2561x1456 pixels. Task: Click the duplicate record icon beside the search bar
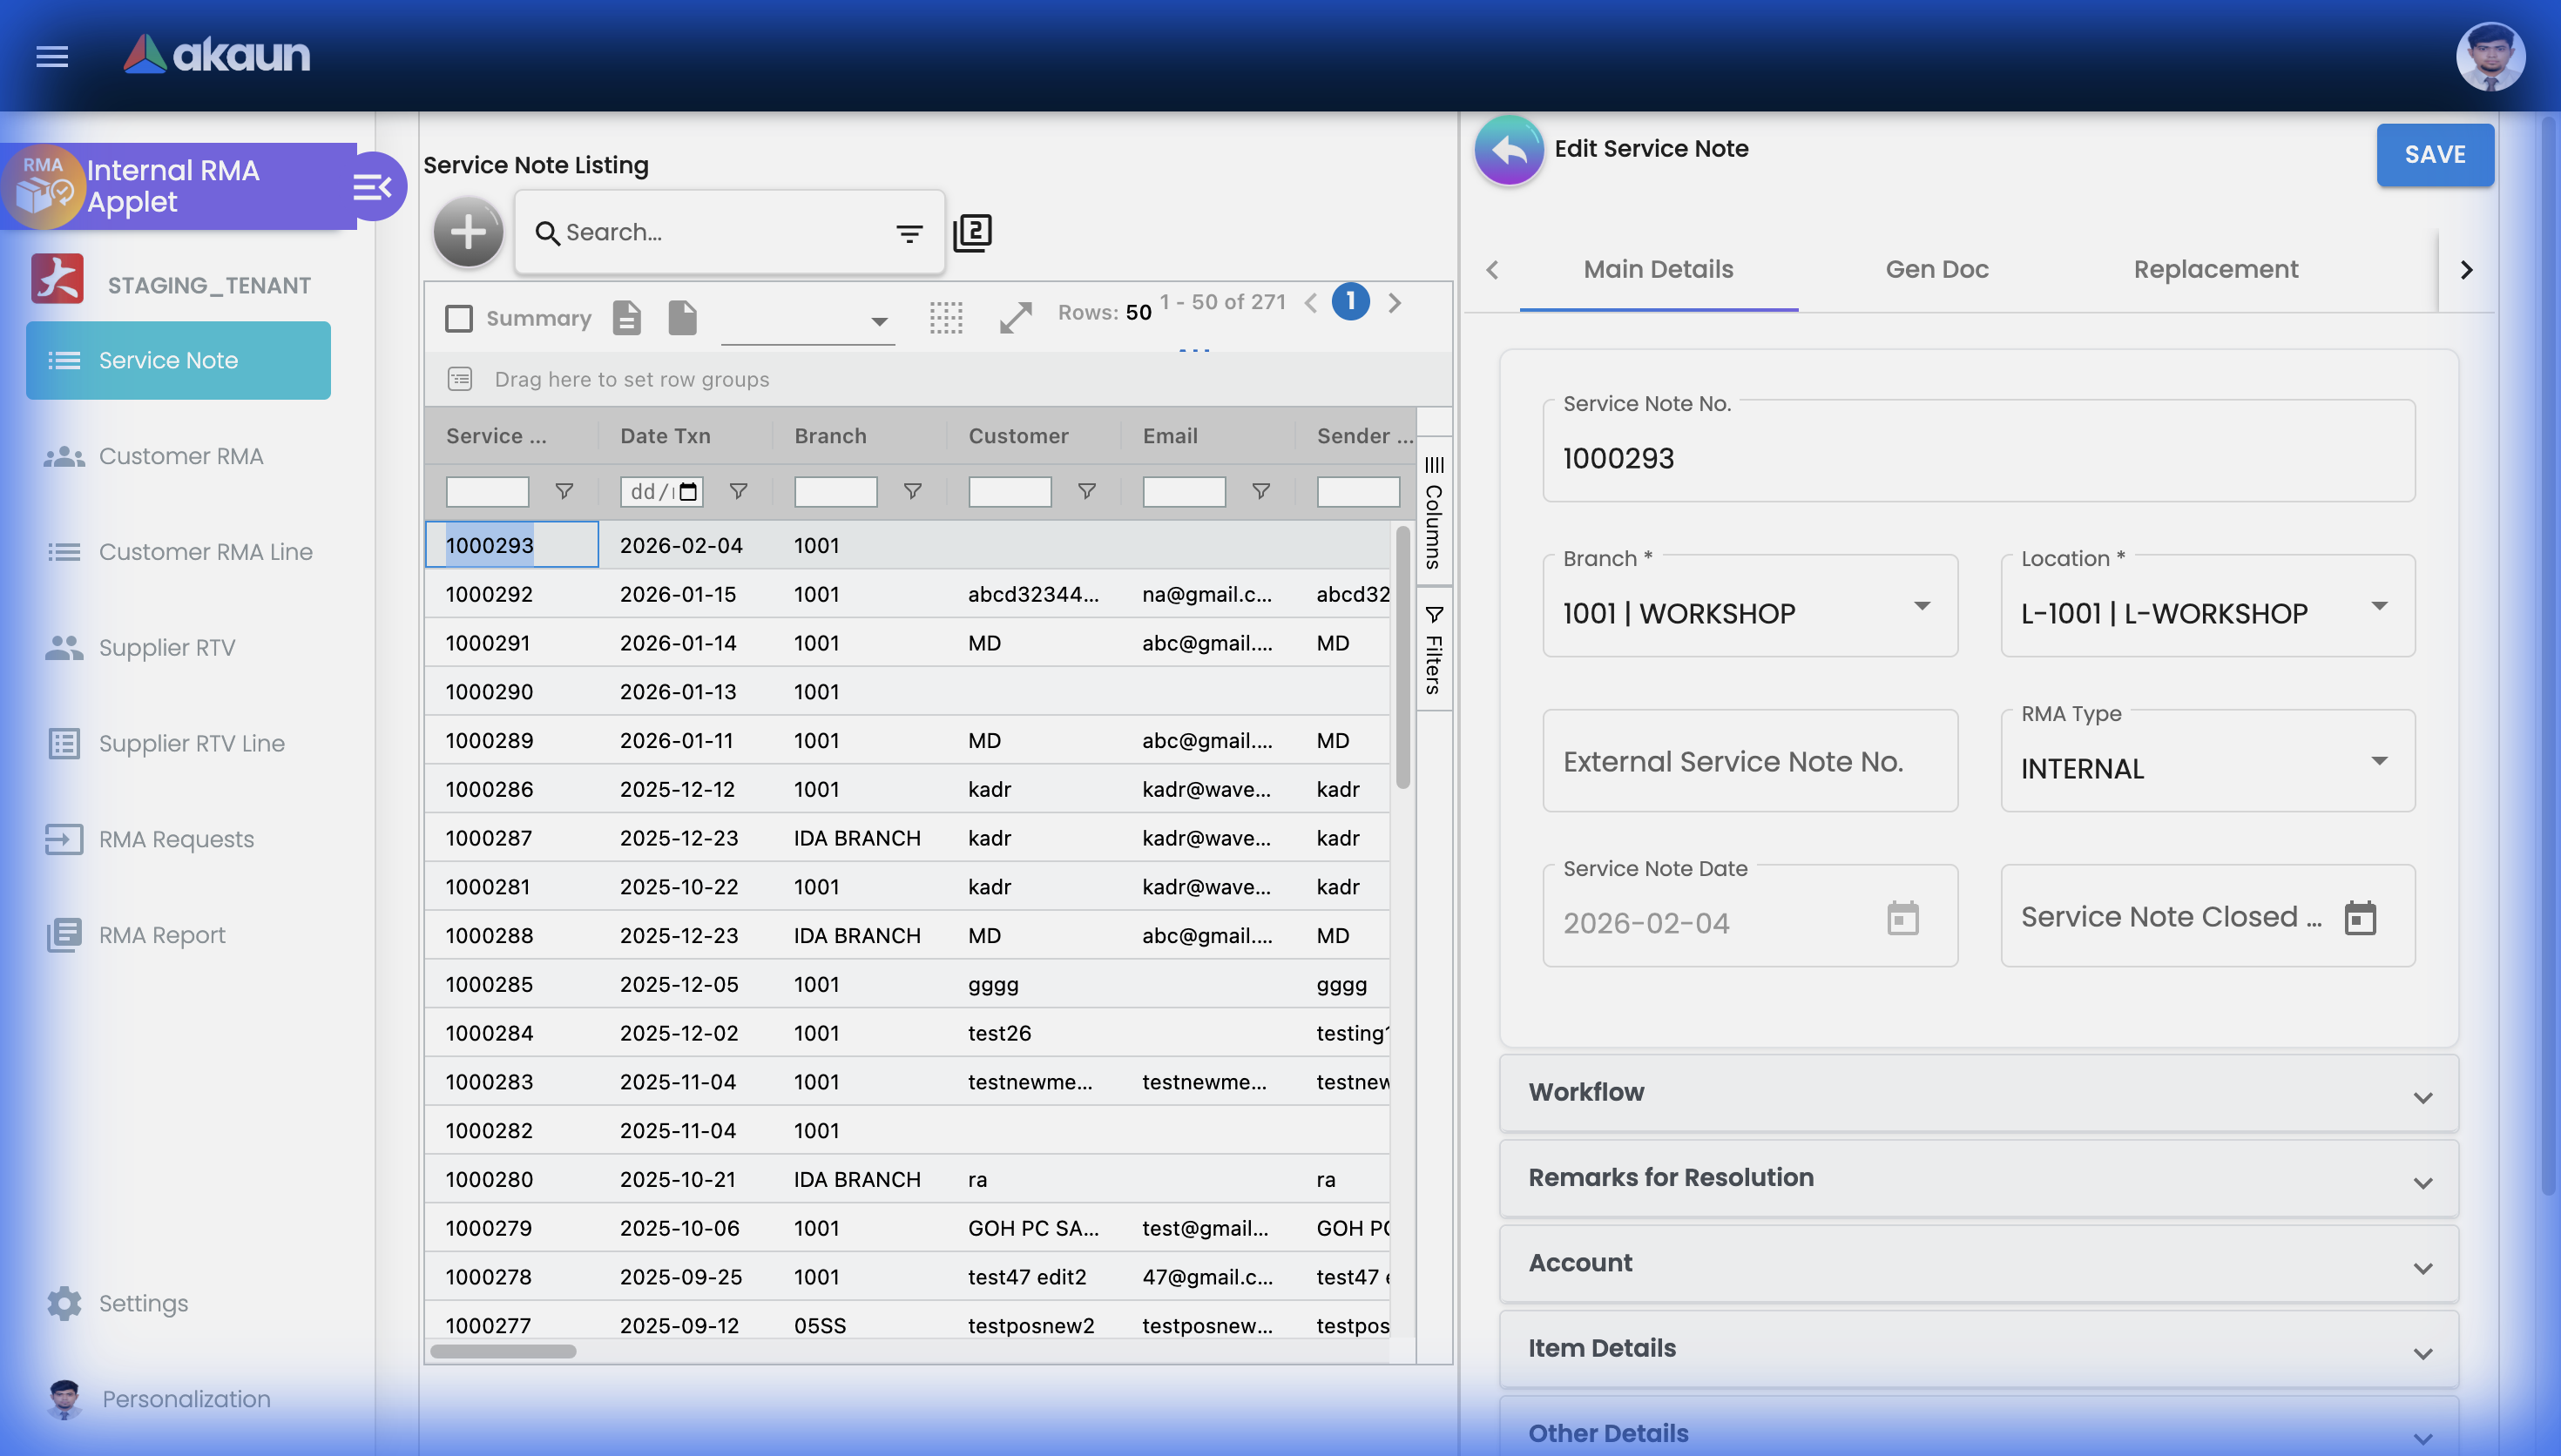pos(972,231)
